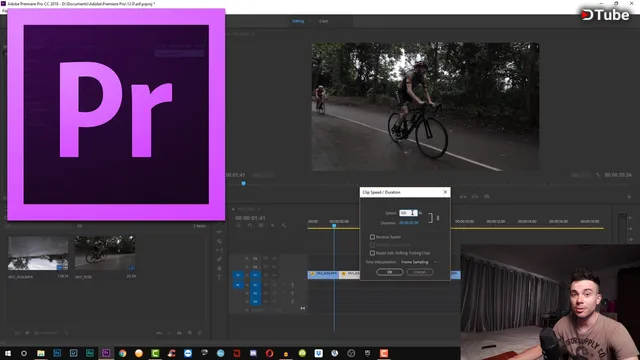Toggle A2 track targeting

click(255, 293)
